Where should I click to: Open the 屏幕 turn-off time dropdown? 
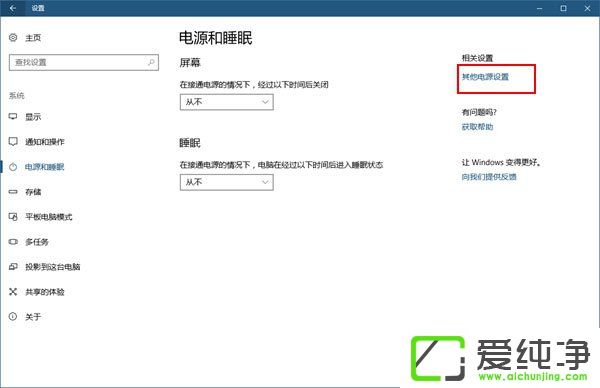pos(227,102)
